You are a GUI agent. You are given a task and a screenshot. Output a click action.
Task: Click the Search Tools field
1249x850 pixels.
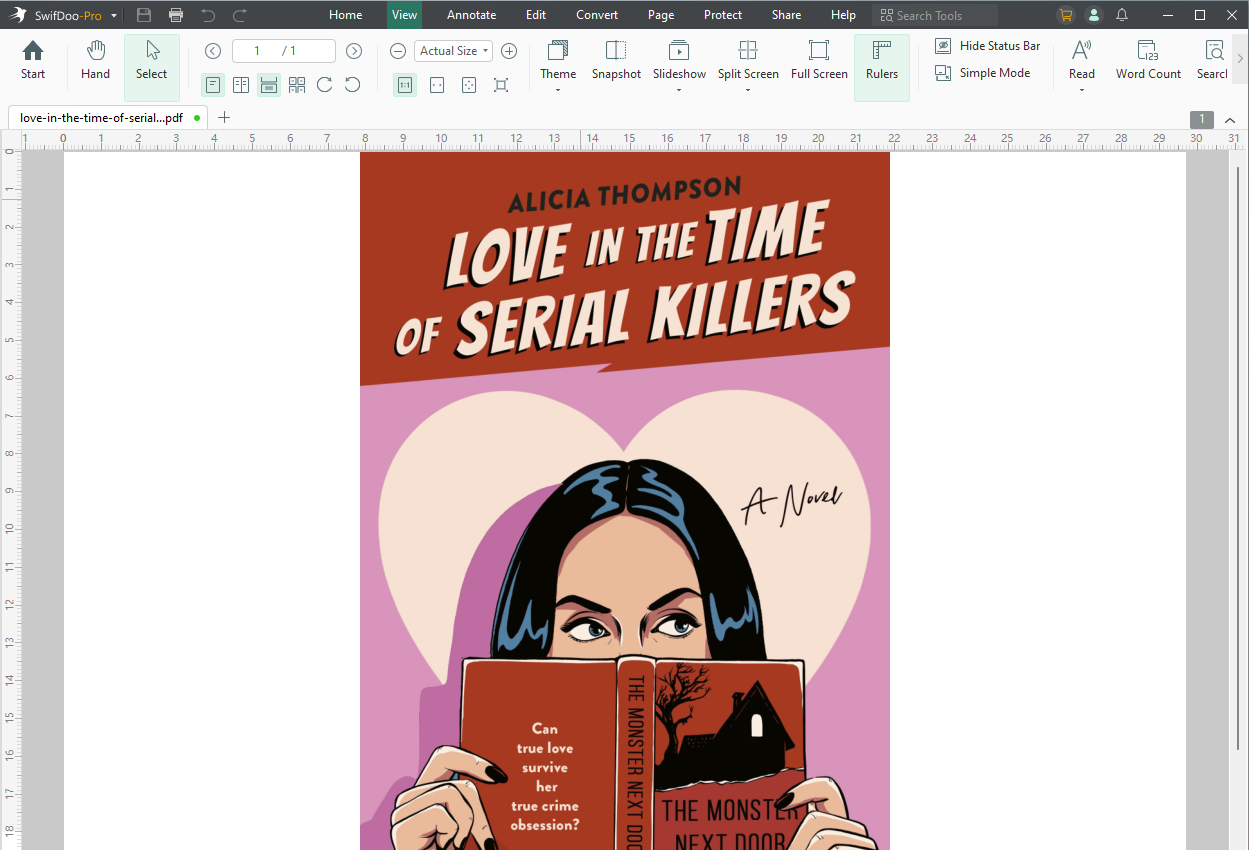(935, 15)
